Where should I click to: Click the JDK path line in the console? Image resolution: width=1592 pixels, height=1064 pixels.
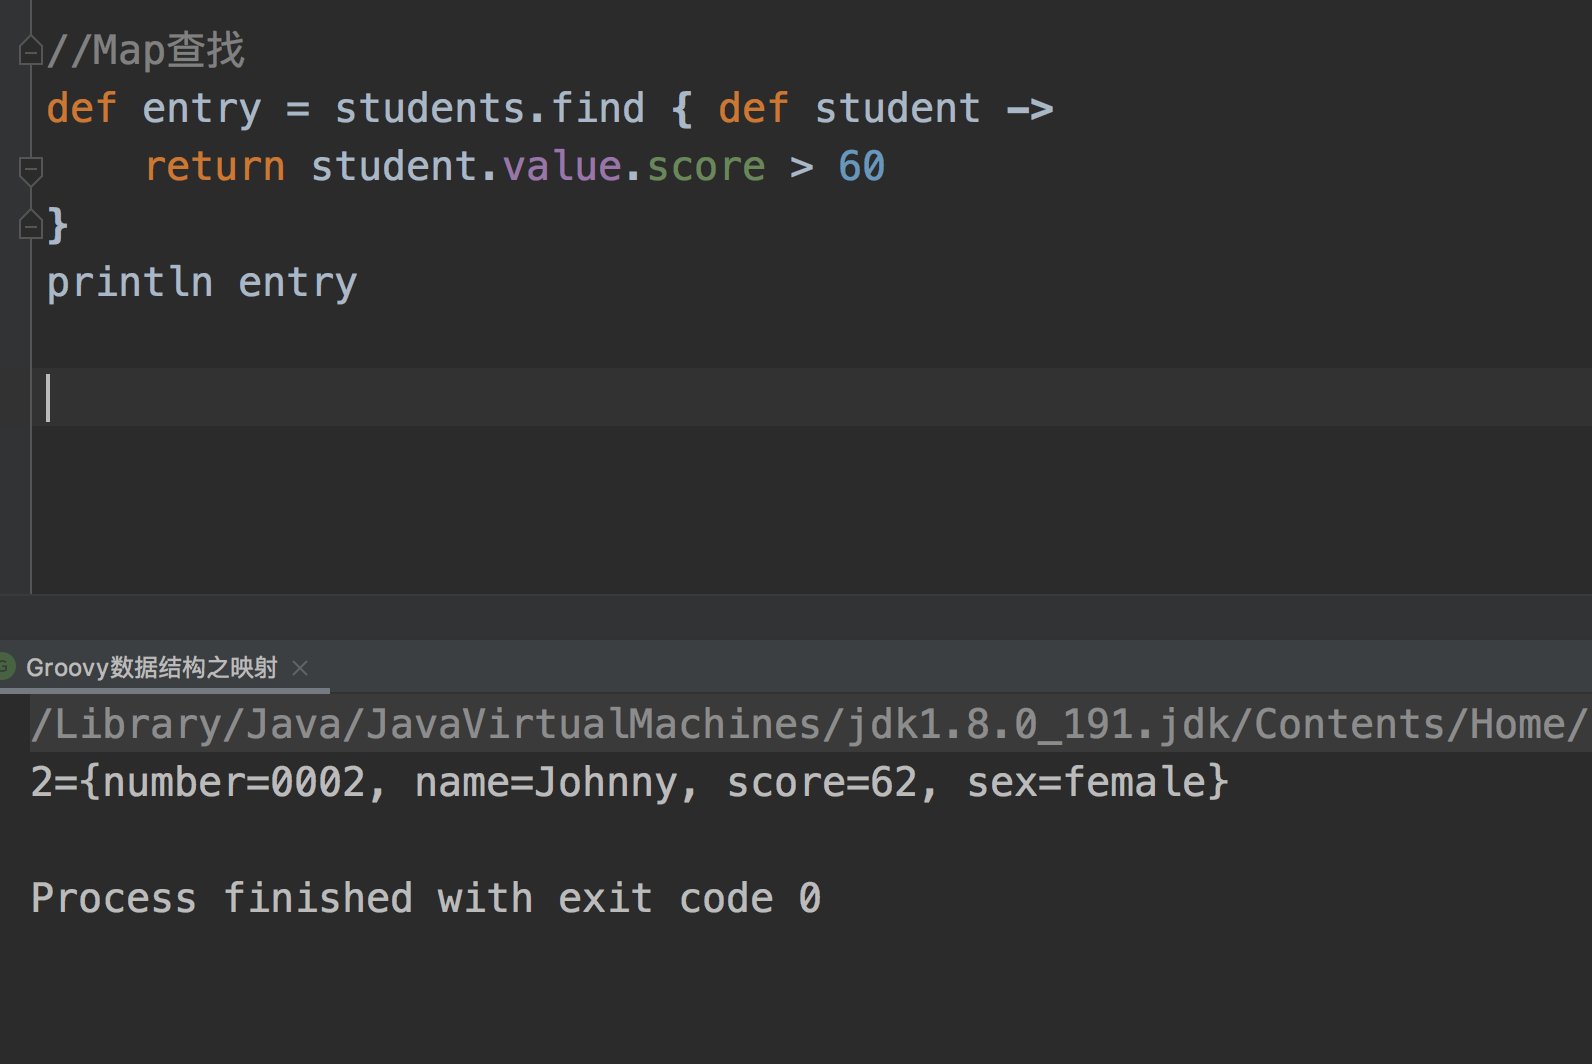(809, 724)
